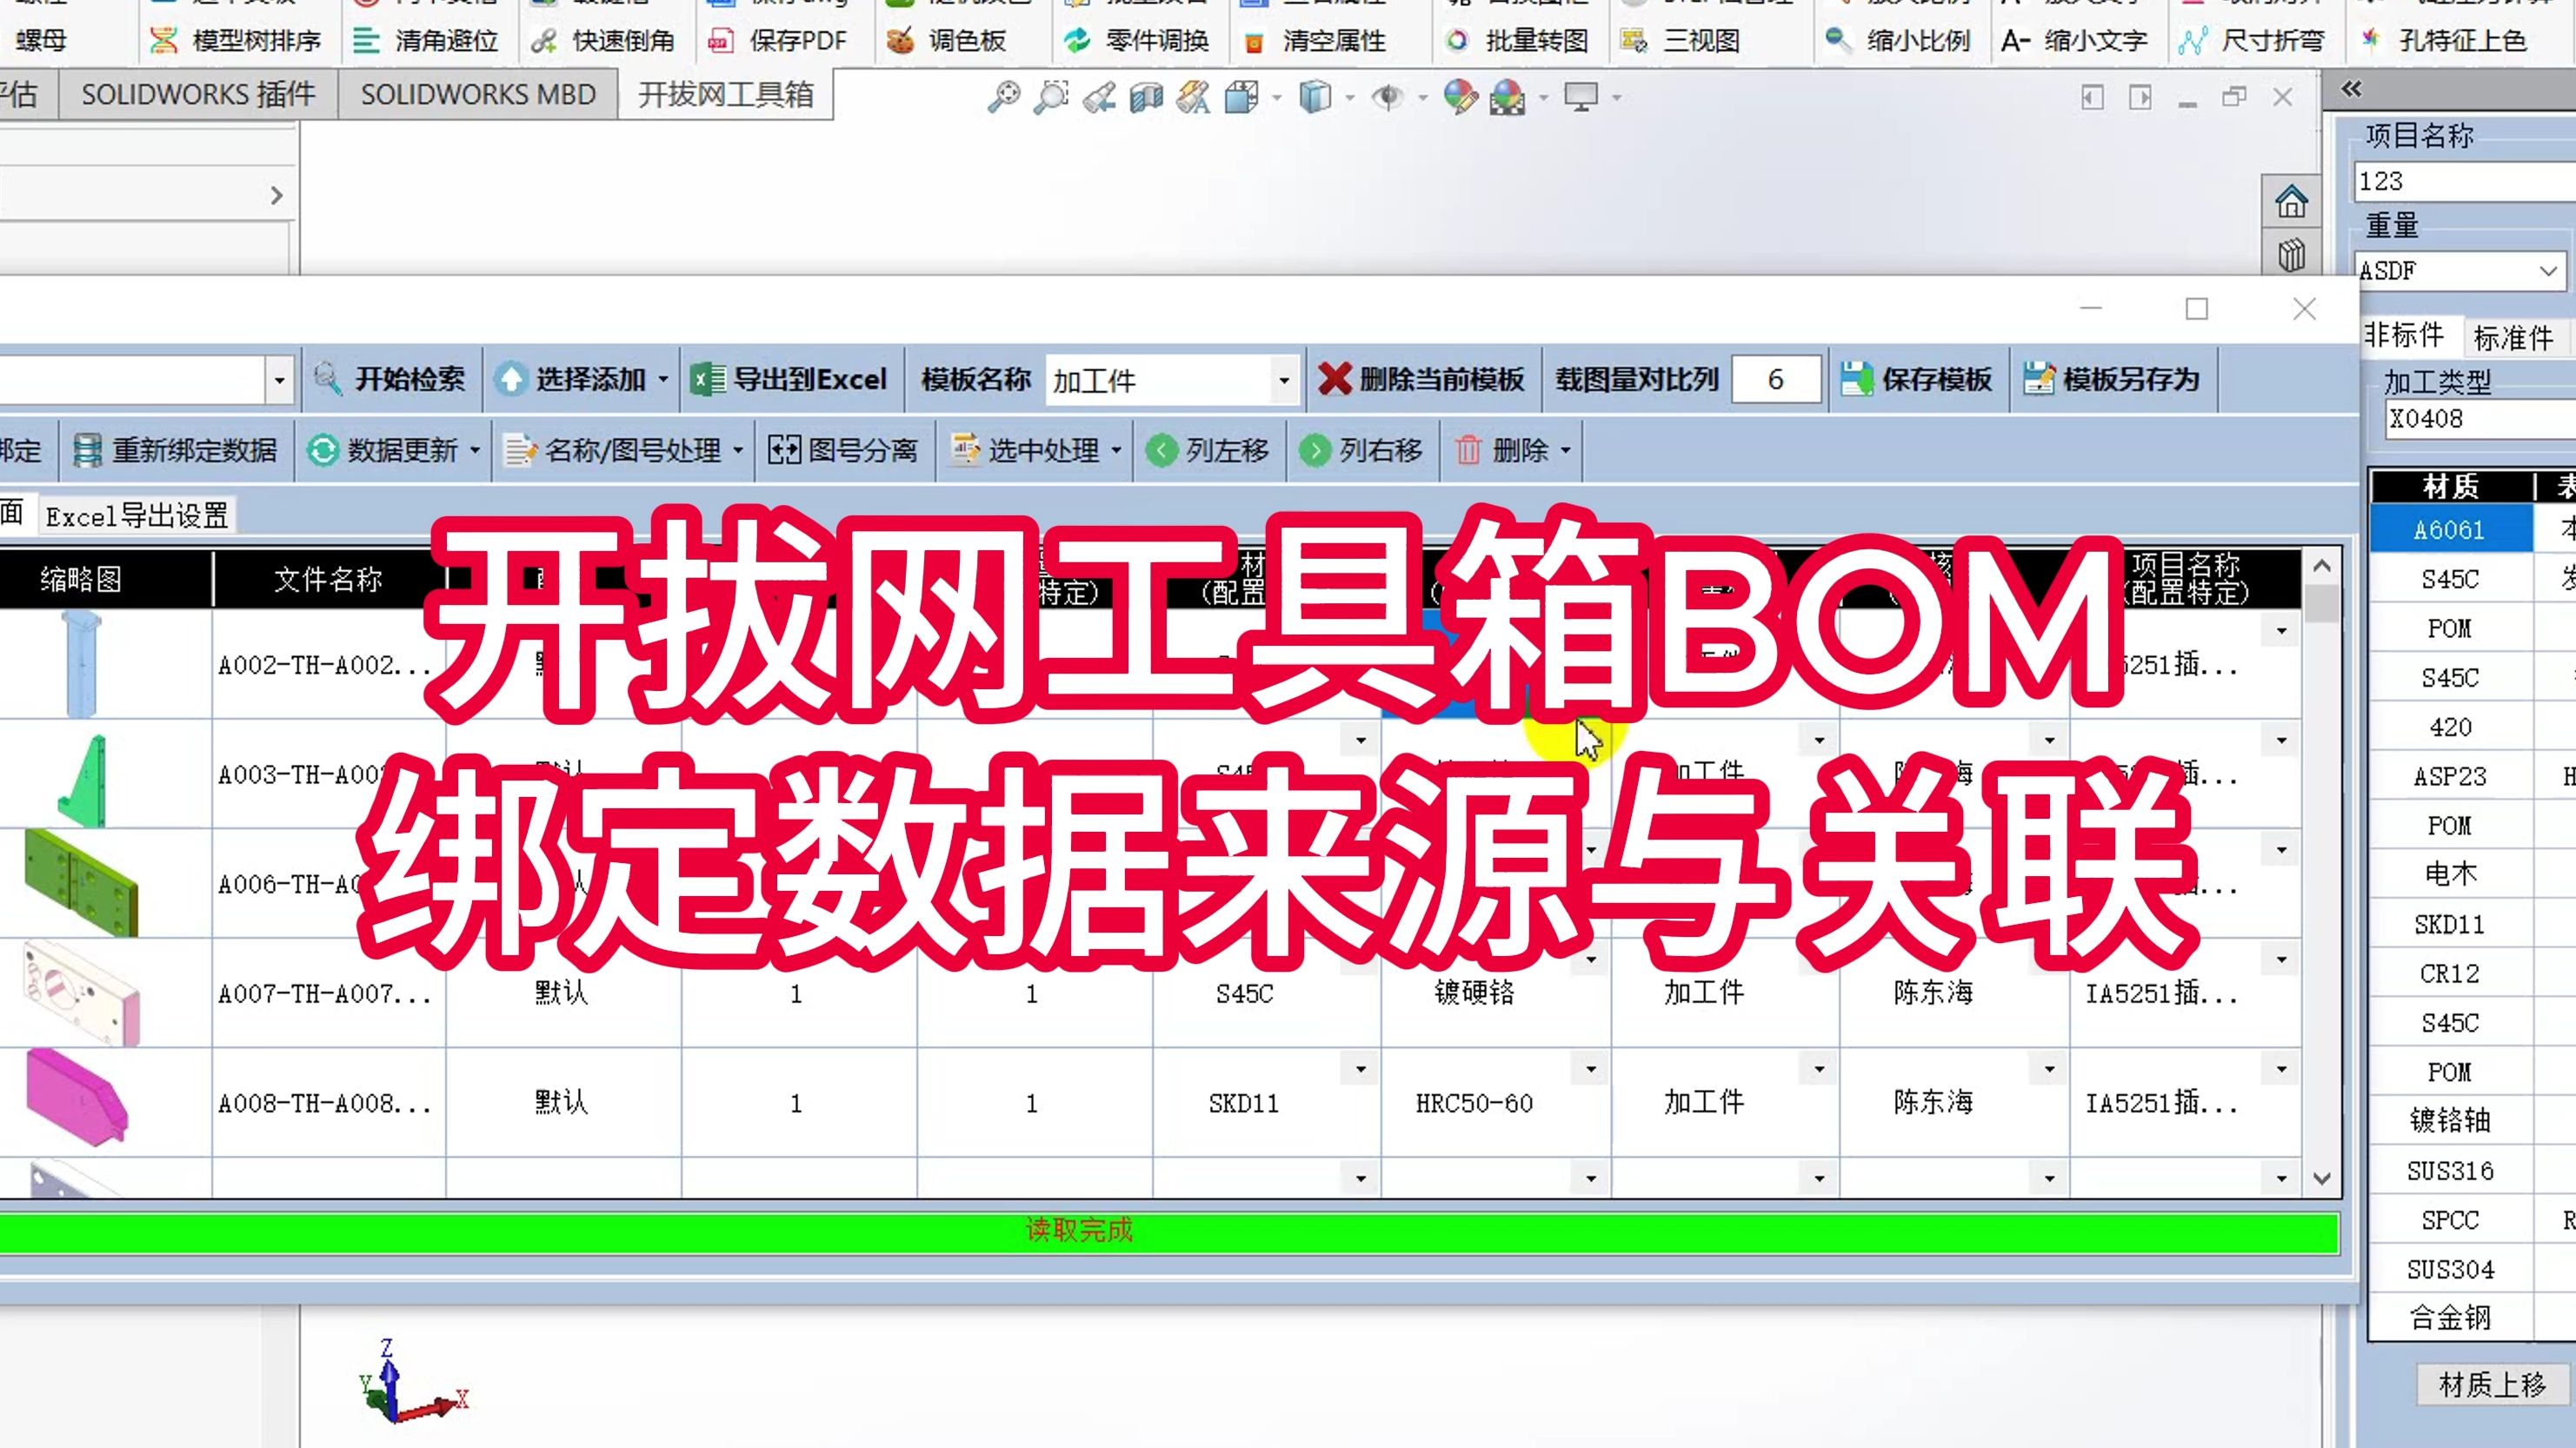Click section view icon in view toolbar
Viewport: 2576px width, 1448px height.
tap(1146, 97)
